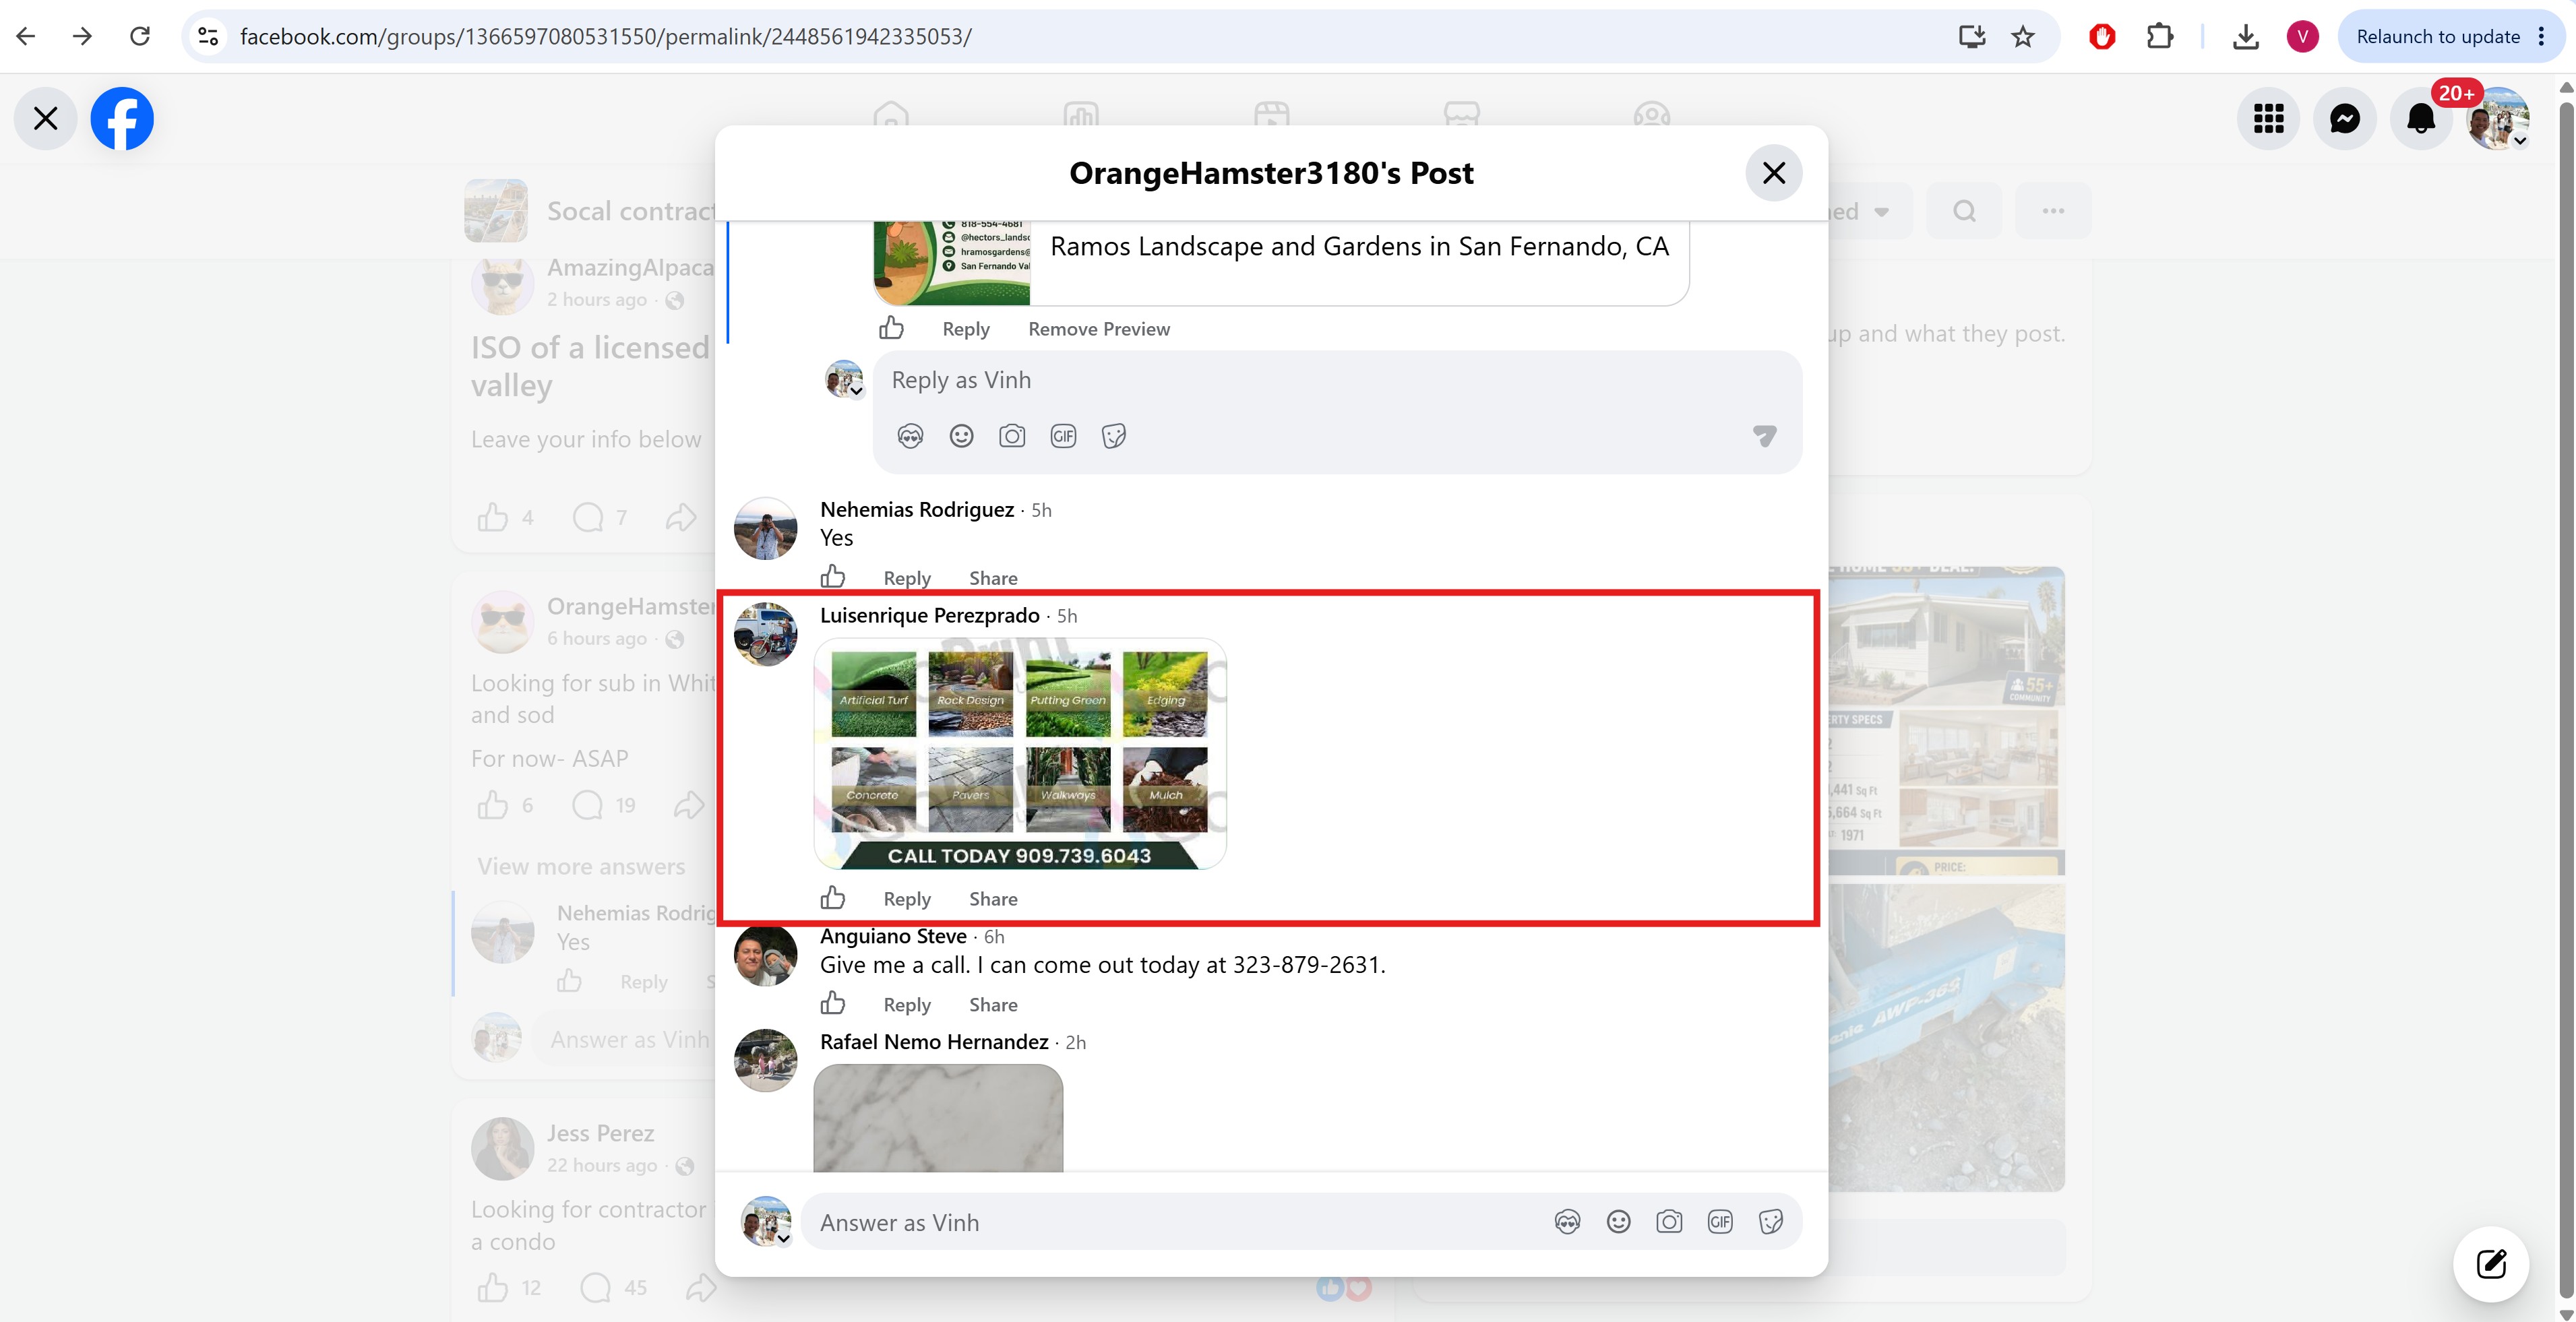Open Luisenrique Perezprado's profile picture
This screenshot has width=2576, height=1322.
[x=766, y=634]
